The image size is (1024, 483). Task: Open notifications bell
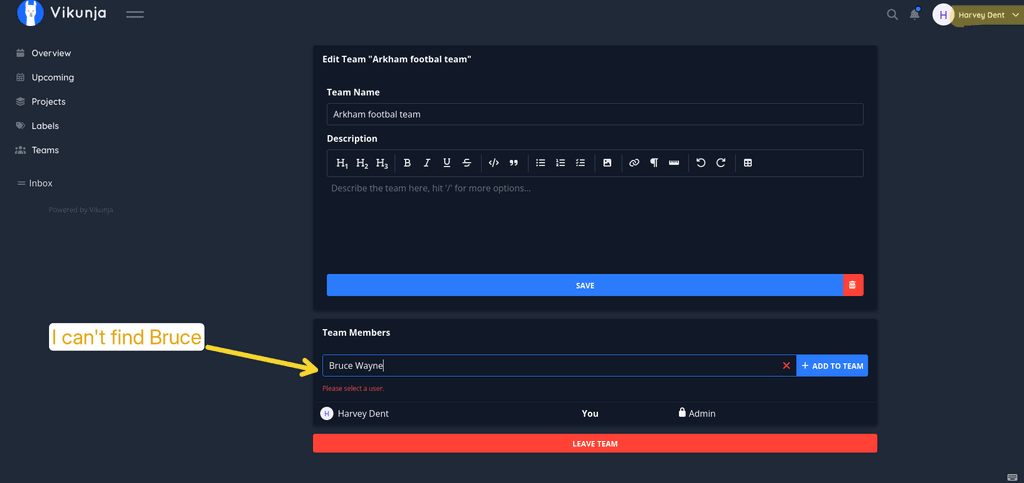[x=914, y=14]
